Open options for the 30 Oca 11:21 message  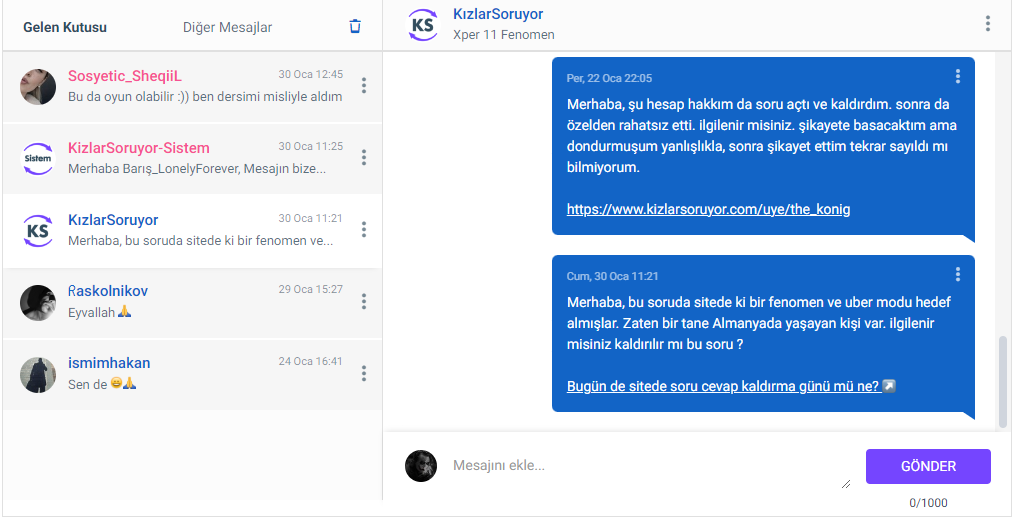tap(958, 275)
